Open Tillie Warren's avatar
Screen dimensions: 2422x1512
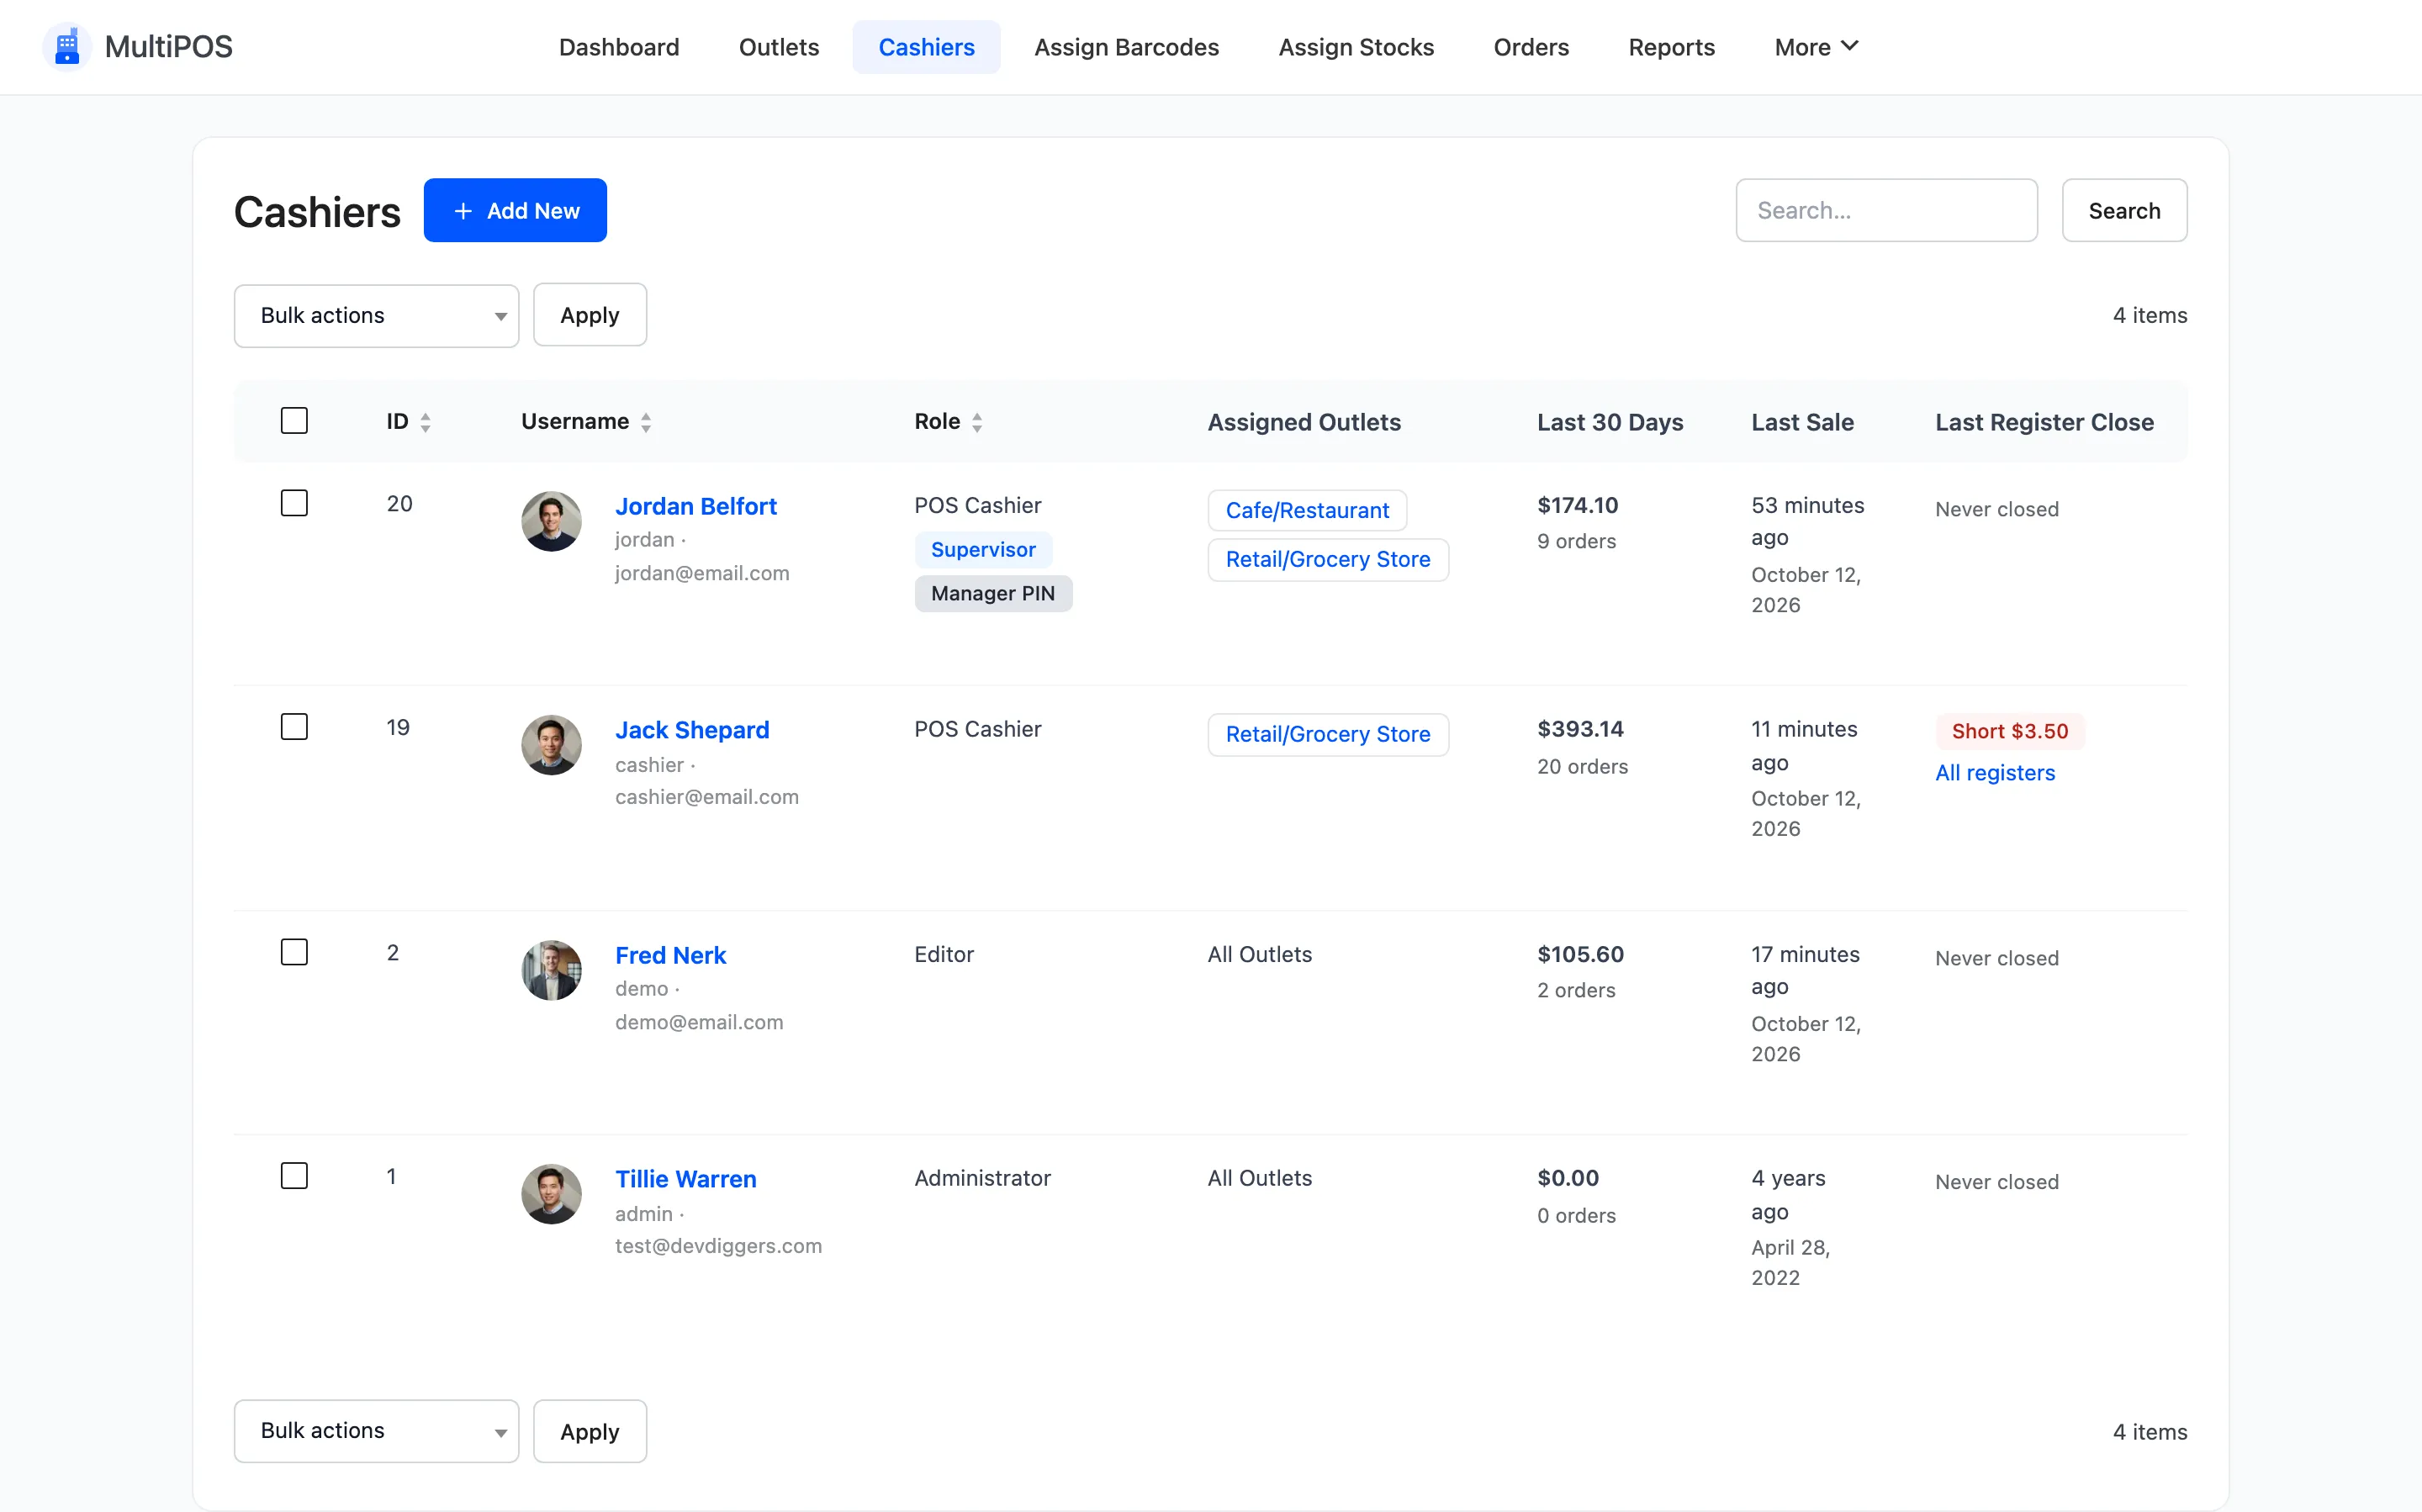(551, 1194)
